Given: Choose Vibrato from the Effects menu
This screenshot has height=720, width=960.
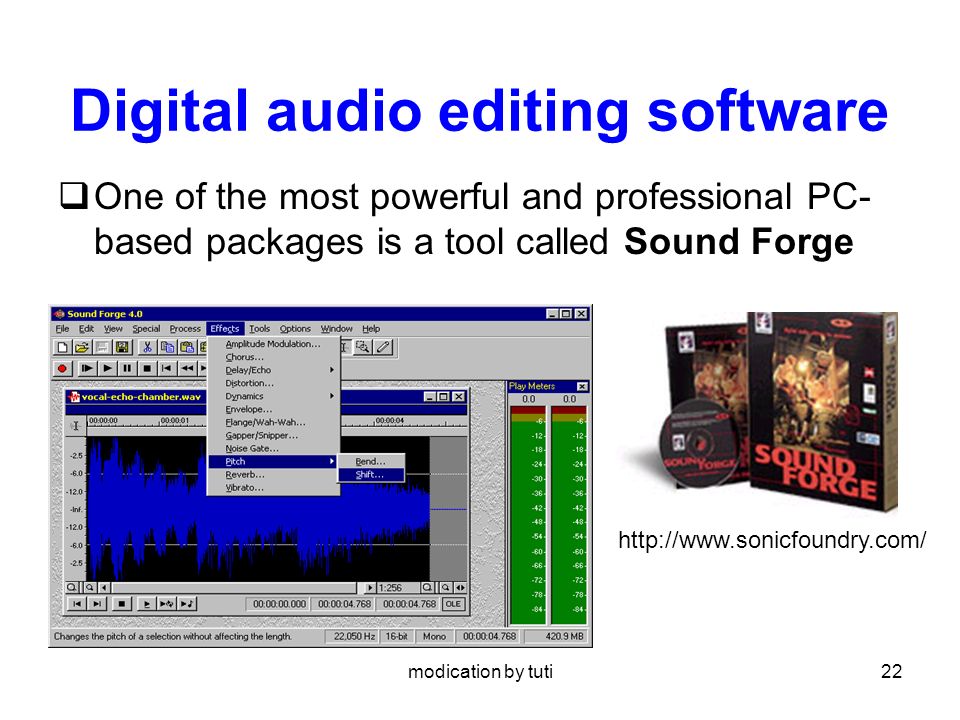Looking at the screenshot, I should point(274,488).
